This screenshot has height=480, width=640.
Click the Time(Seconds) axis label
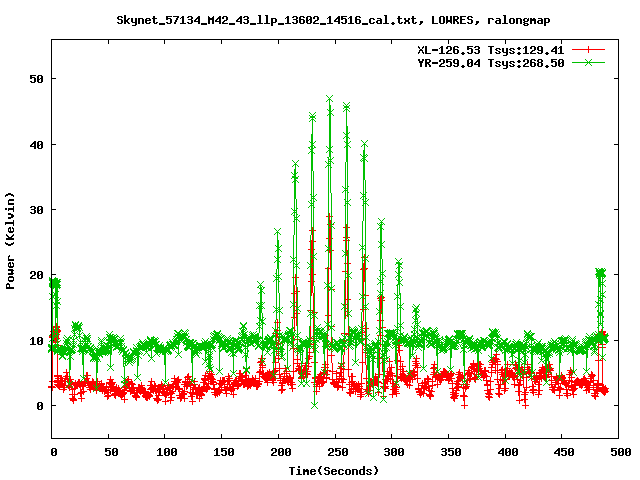click(x=334, y=471)
